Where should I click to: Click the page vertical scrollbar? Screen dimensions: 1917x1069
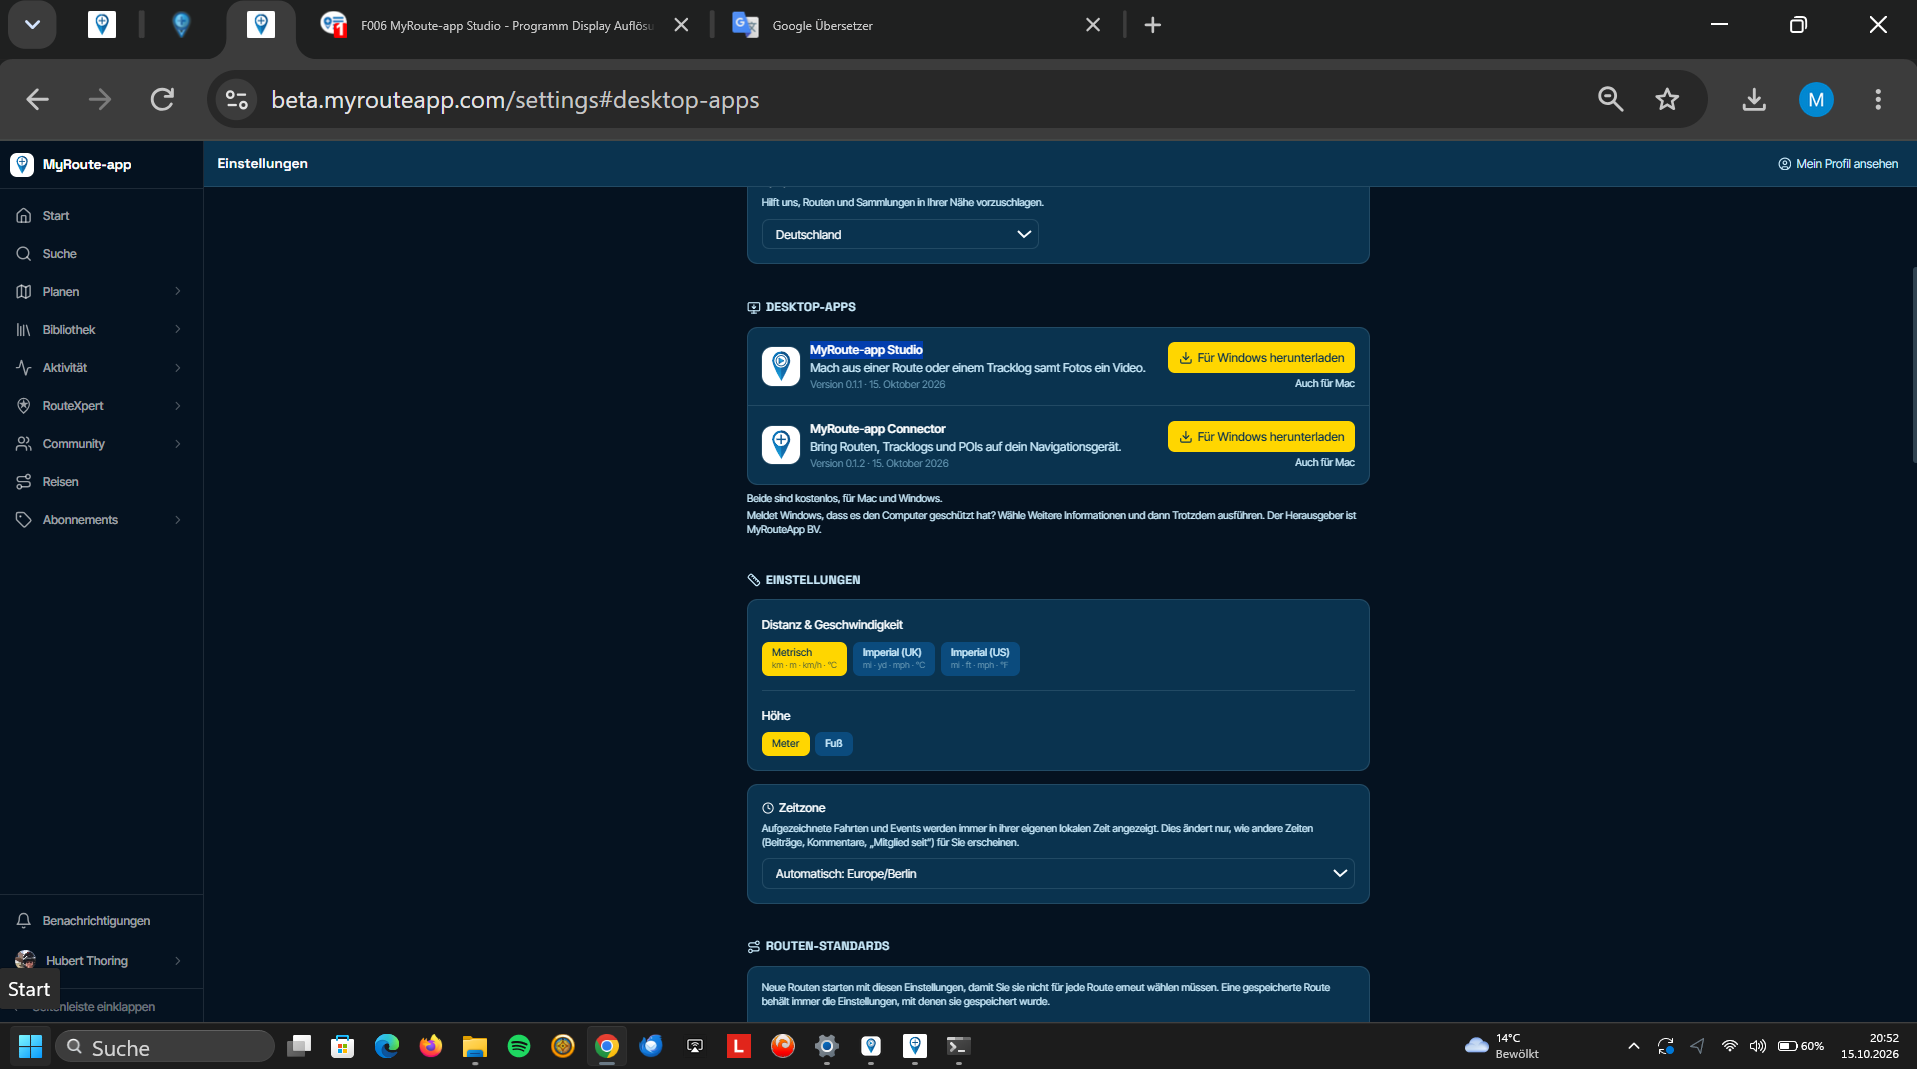[x=1914, y=366]
